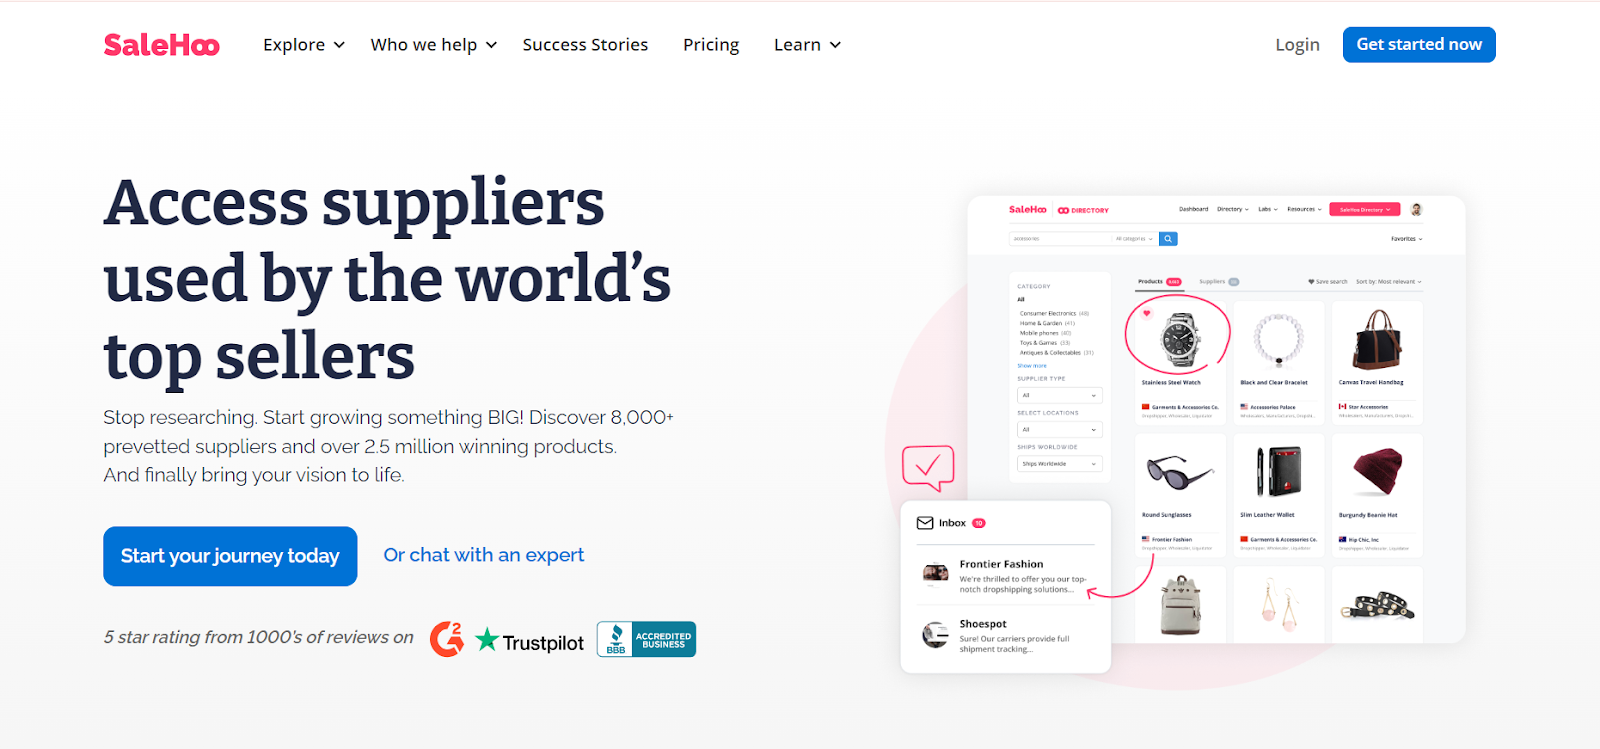Click the heart favorite icon on watch

click(x=1147, y=313)
